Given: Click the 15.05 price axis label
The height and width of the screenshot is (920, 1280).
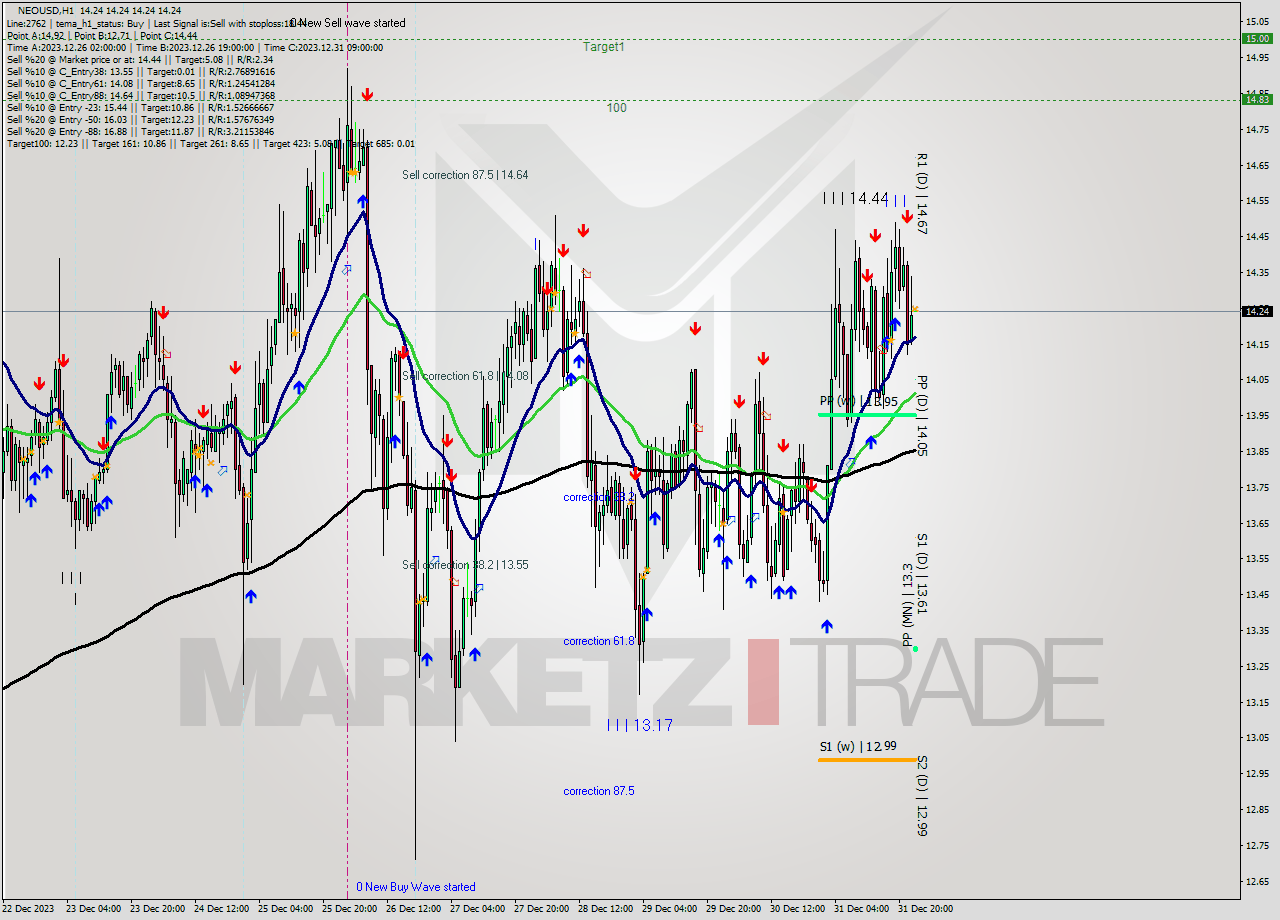Looking at the screenshot, I should (1256, 21).
